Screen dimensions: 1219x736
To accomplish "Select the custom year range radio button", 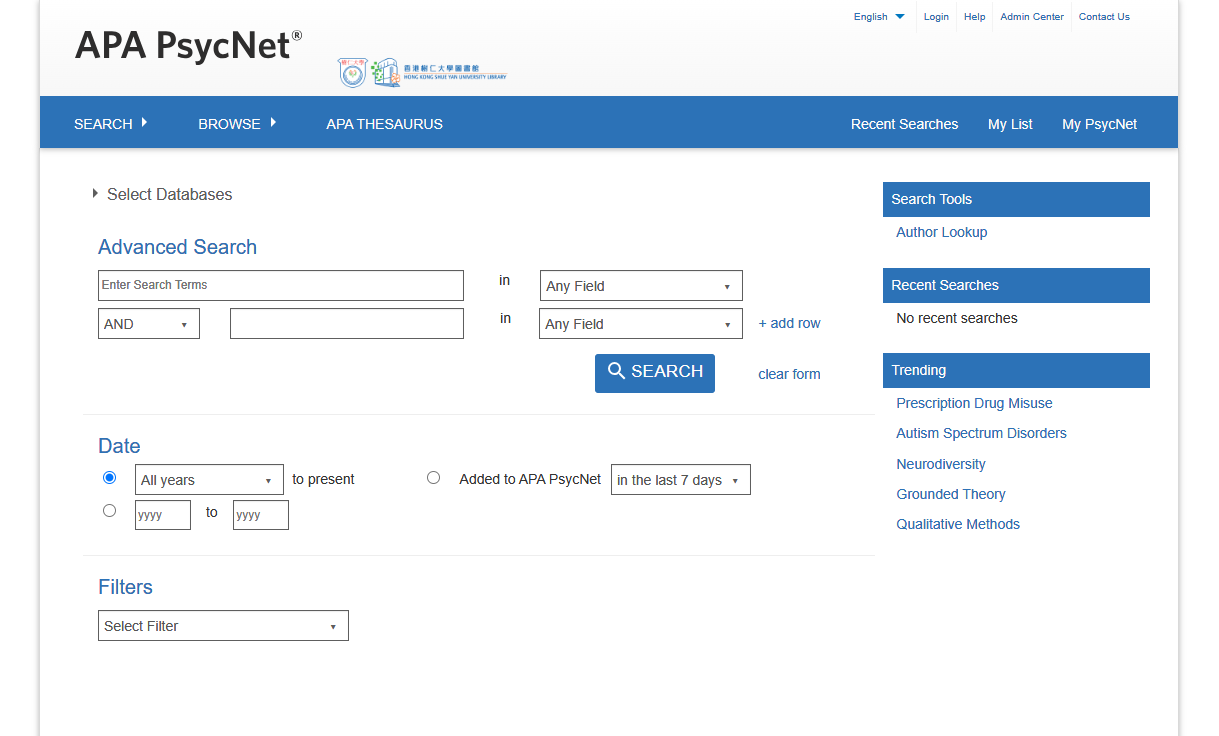I will [110, 511].
